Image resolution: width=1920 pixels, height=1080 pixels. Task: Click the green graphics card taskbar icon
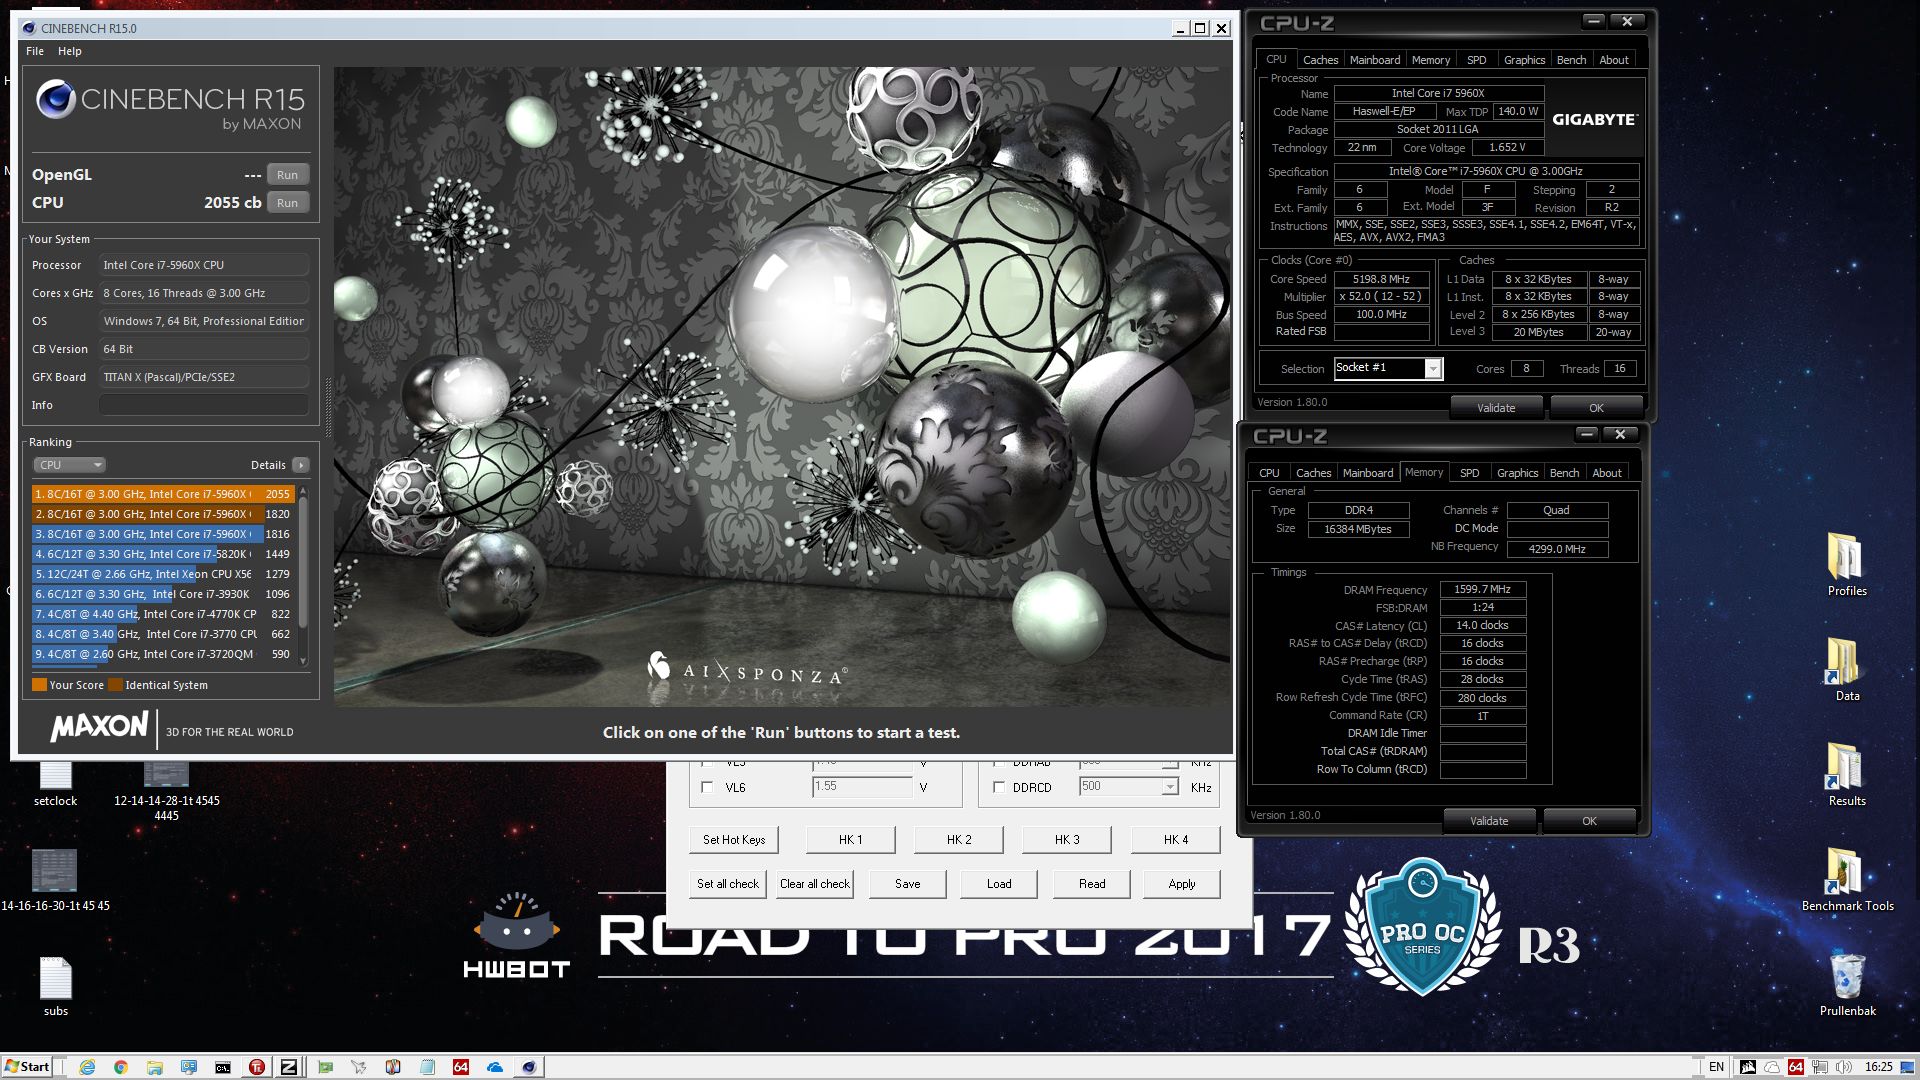[x=325, y=1067]
